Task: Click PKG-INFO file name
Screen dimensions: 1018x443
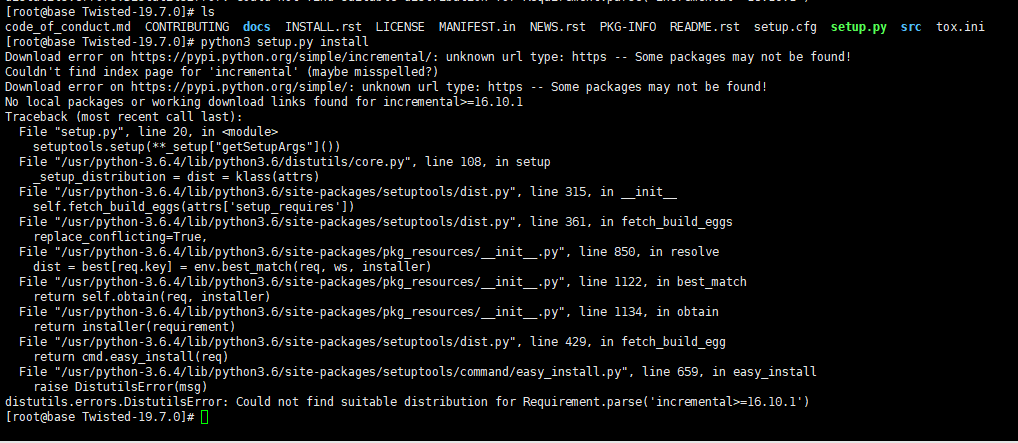Action: [x=628, y=27]
